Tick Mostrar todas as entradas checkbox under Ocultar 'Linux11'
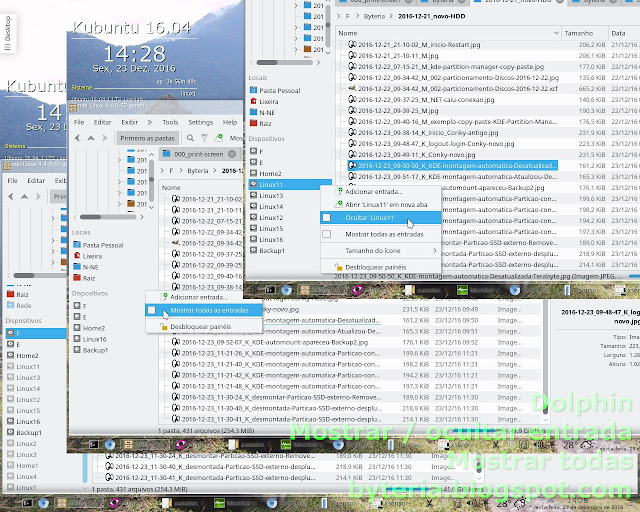Screen dimensions: 640x512 (327, 234)
